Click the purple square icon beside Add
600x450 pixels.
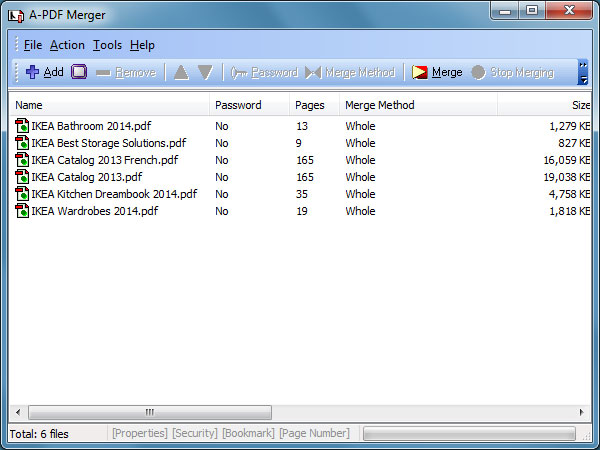79,72
